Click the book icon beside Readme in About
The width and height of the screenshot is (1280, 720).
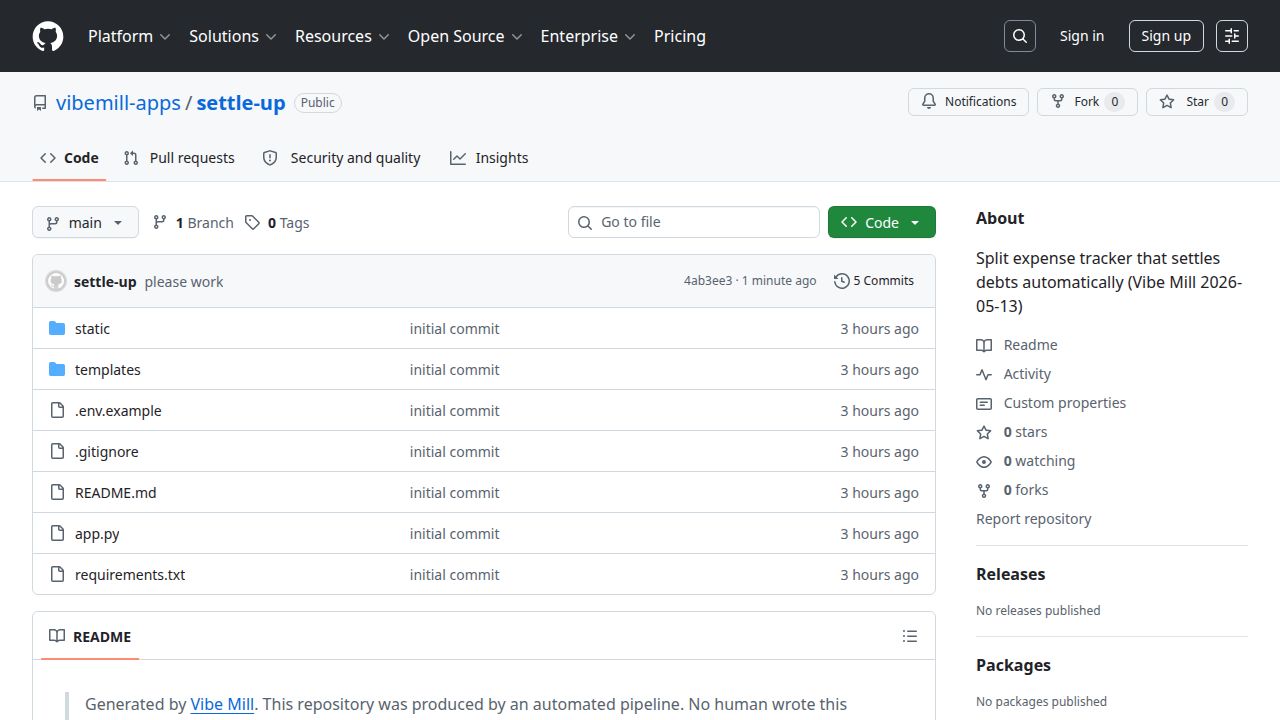coord(984,345)
